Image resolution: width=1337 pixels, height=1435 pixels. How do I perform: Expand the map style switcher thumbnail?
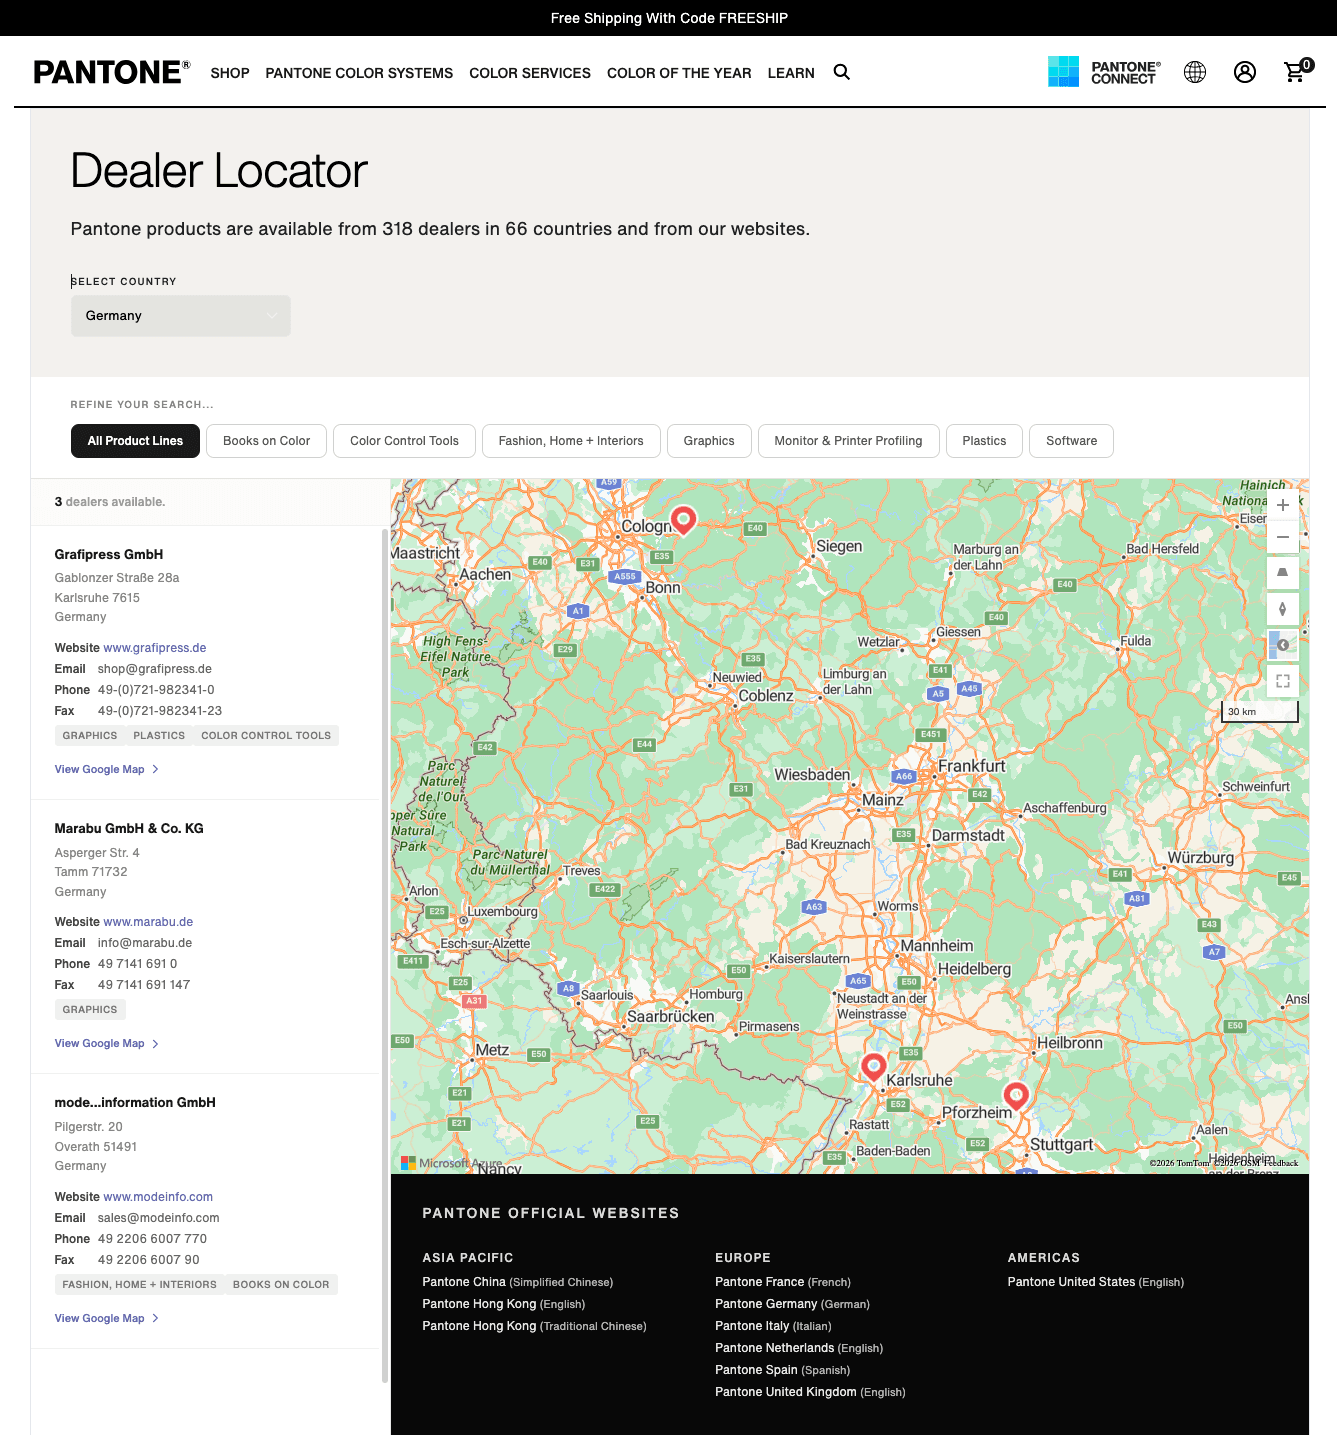tap(1282, 644)
